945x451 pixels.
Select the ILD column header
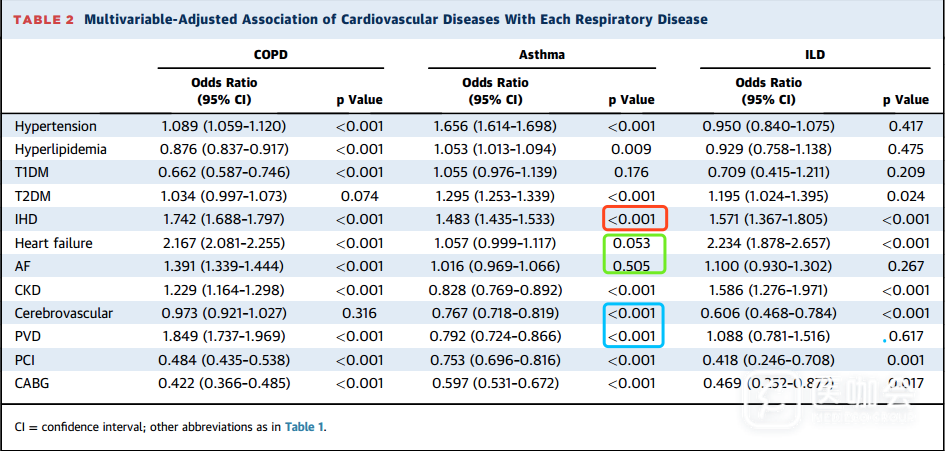(813, 55)
